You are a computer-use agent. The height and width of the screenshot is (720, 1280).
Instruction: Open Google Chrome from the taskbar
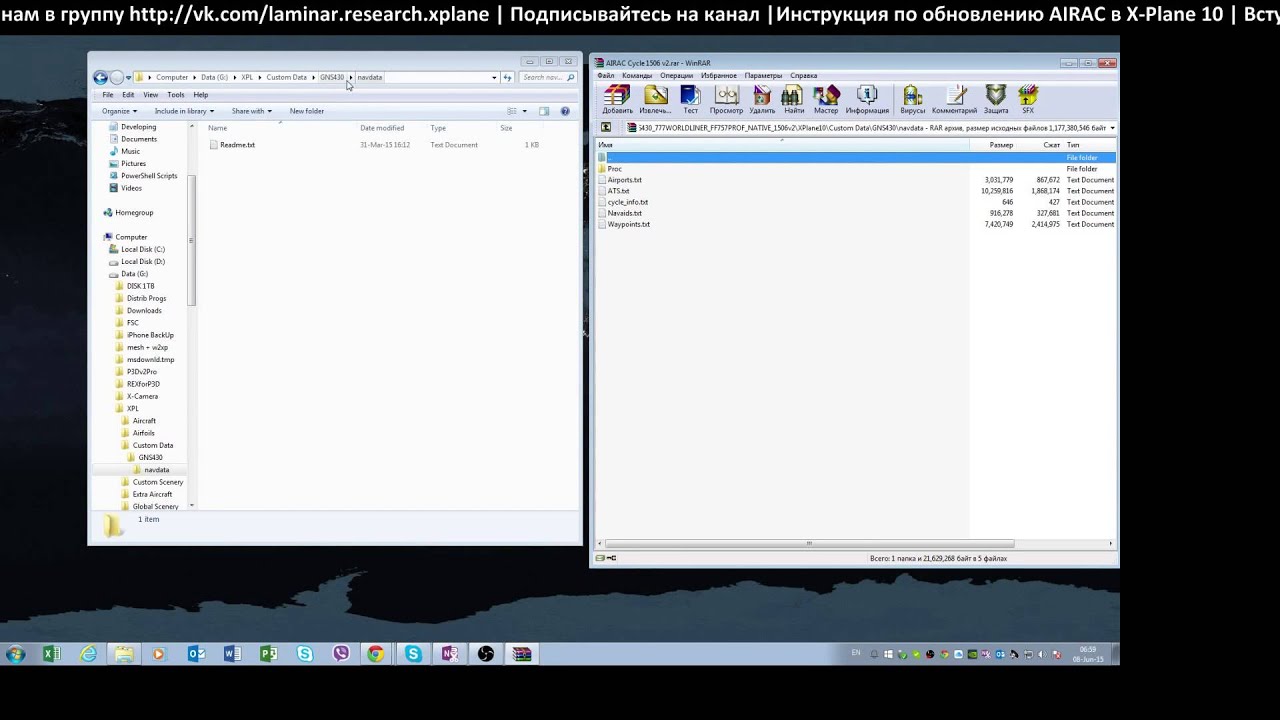point(375,654)
